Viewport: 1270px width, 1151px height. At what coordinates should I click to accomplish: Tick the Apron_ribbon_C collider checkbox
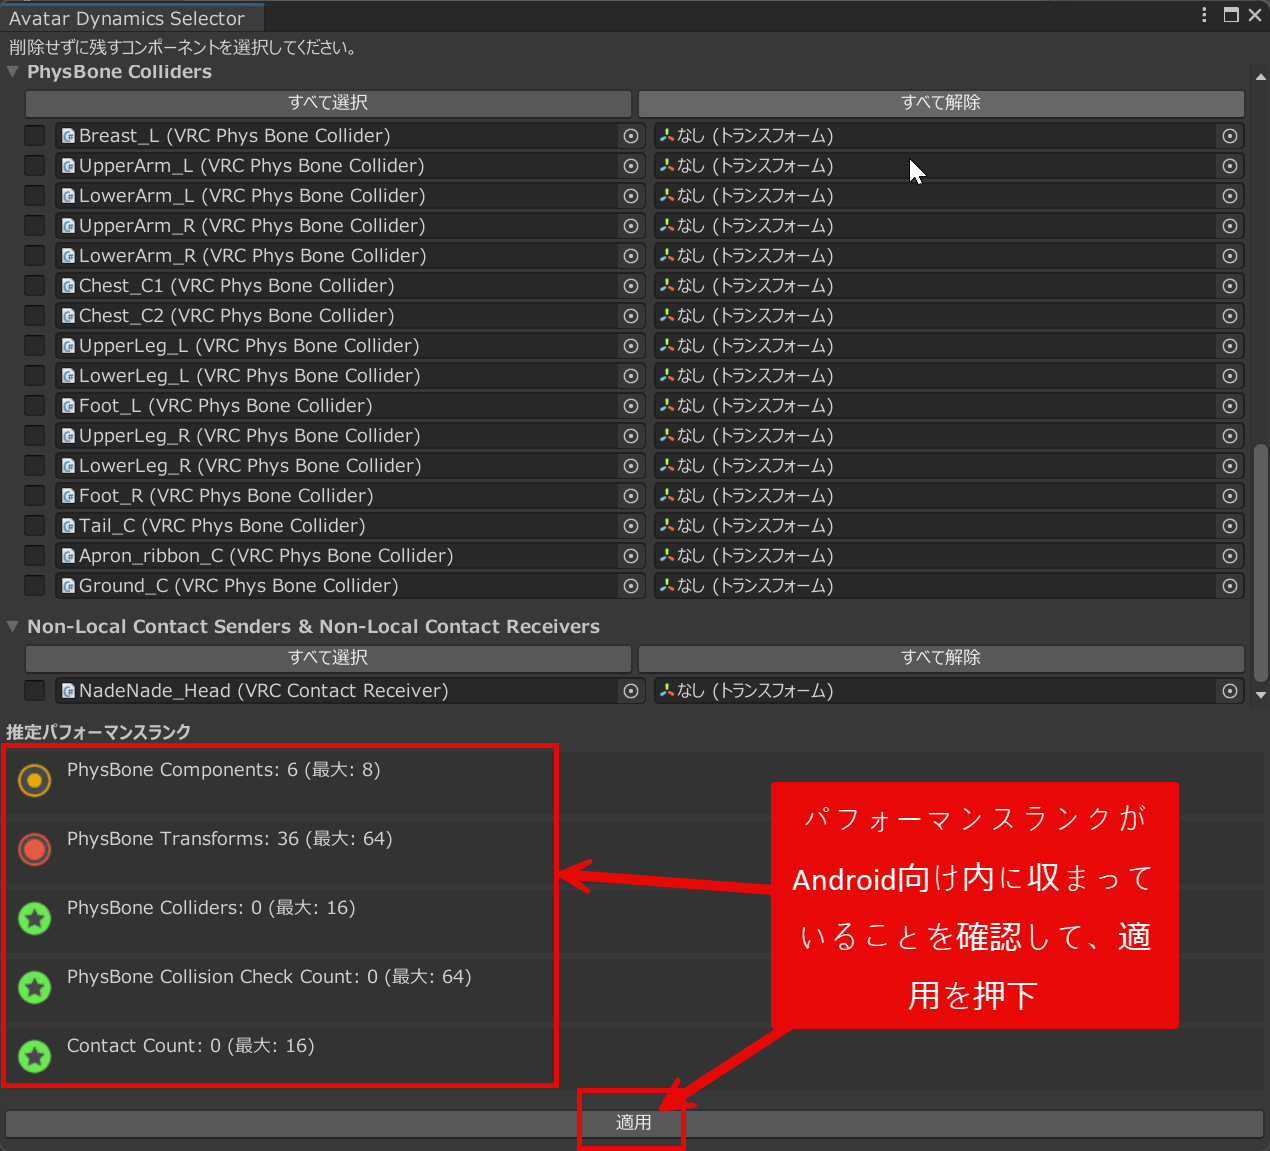(35, 556)
